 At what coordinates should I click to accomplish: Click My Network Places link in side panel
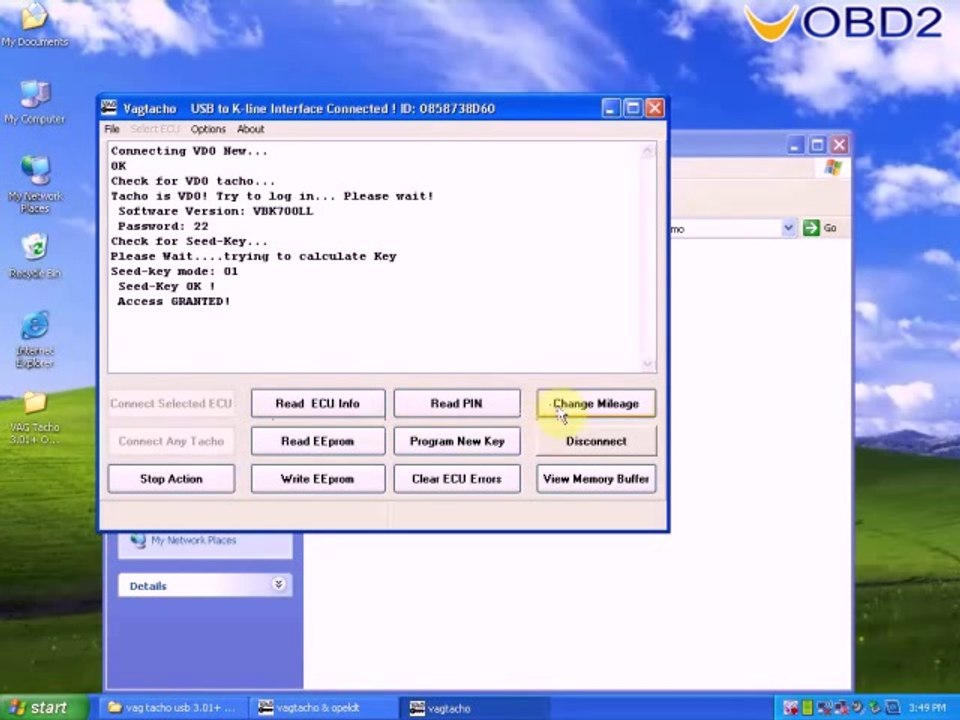193,540
